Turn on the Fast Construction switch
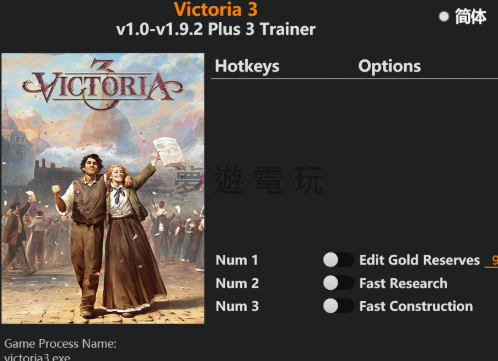This screenshot has width=498, height=361. [338, 306]
